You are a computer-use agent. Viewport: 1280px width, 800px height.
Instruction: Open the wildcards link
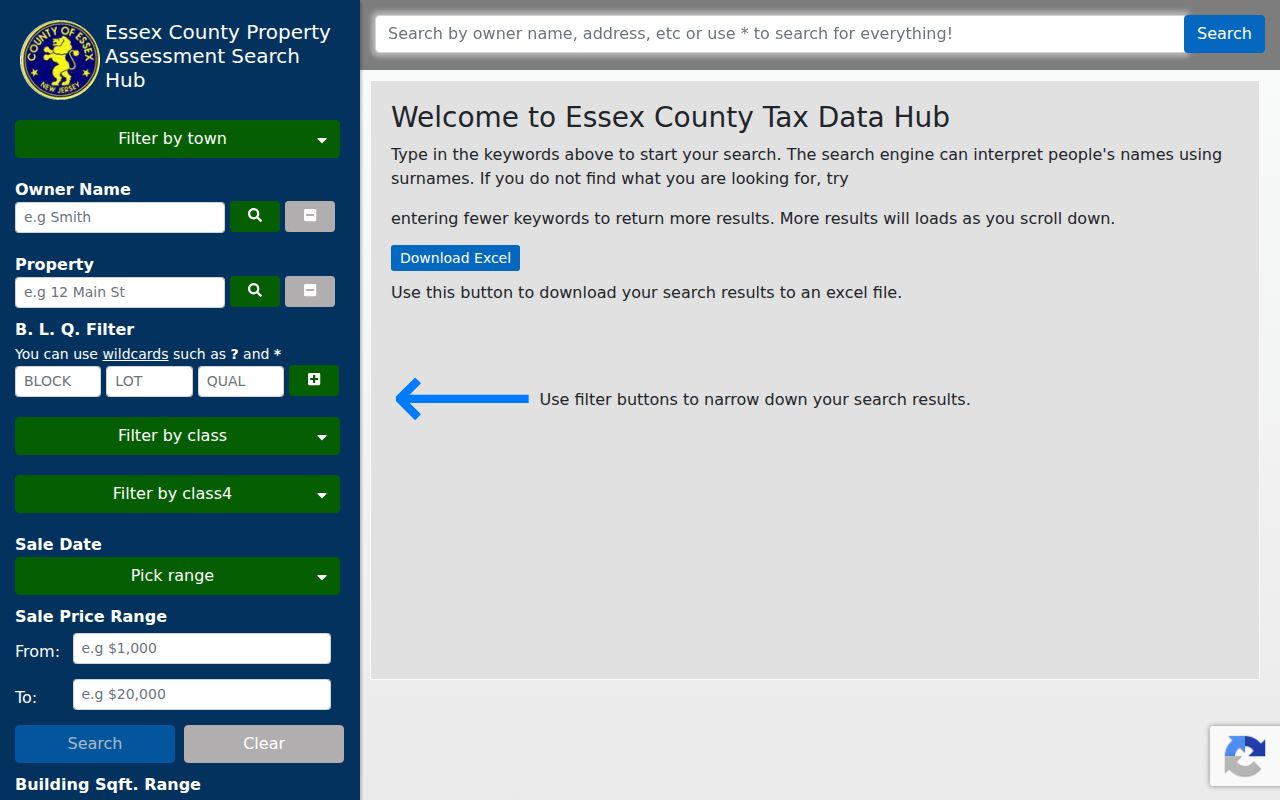click(135, 354)
